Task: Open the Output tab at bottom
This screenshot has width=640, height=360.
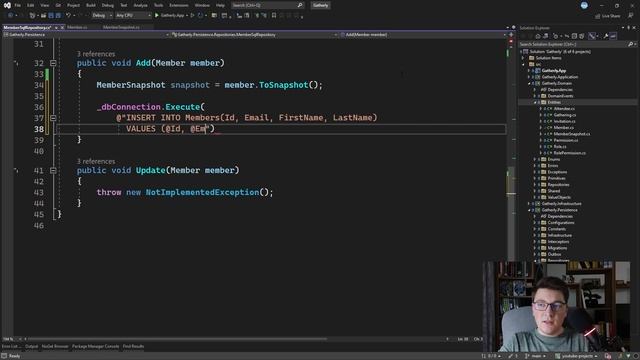Action: click(31, 347)
